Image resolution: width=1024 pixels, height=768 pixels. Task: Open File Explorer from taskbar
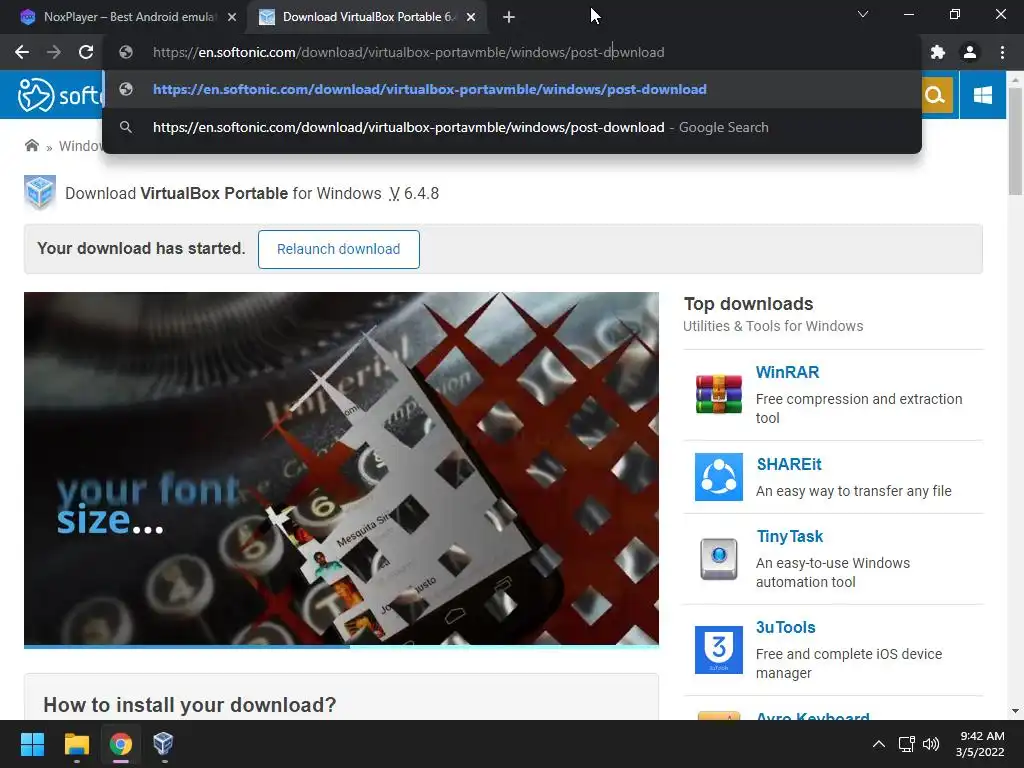coord(76,744)
